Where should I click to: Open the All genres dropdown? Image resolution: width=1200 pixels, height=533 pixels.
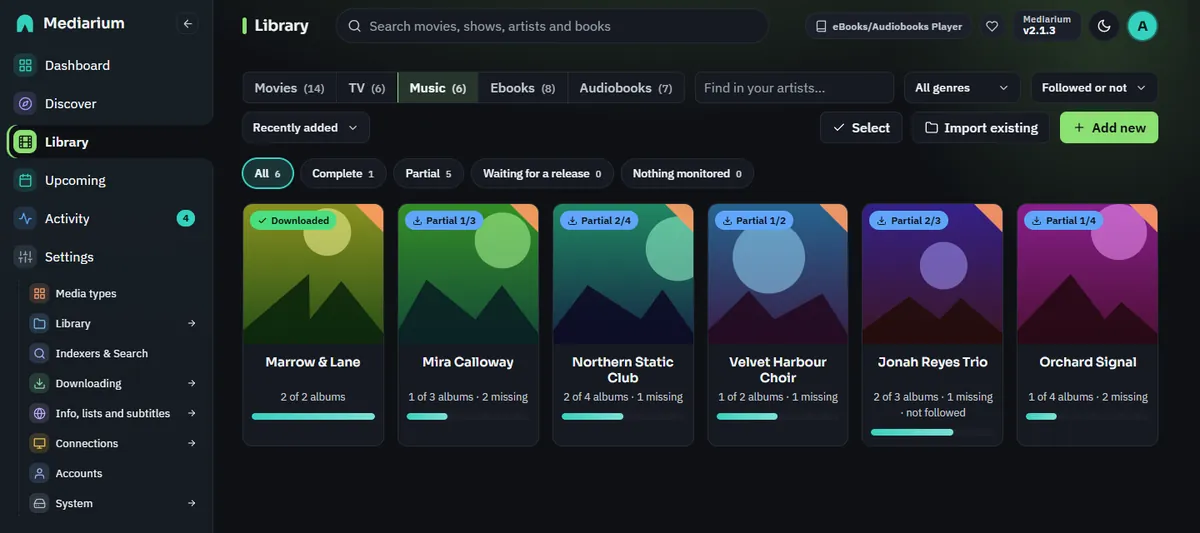962,88
